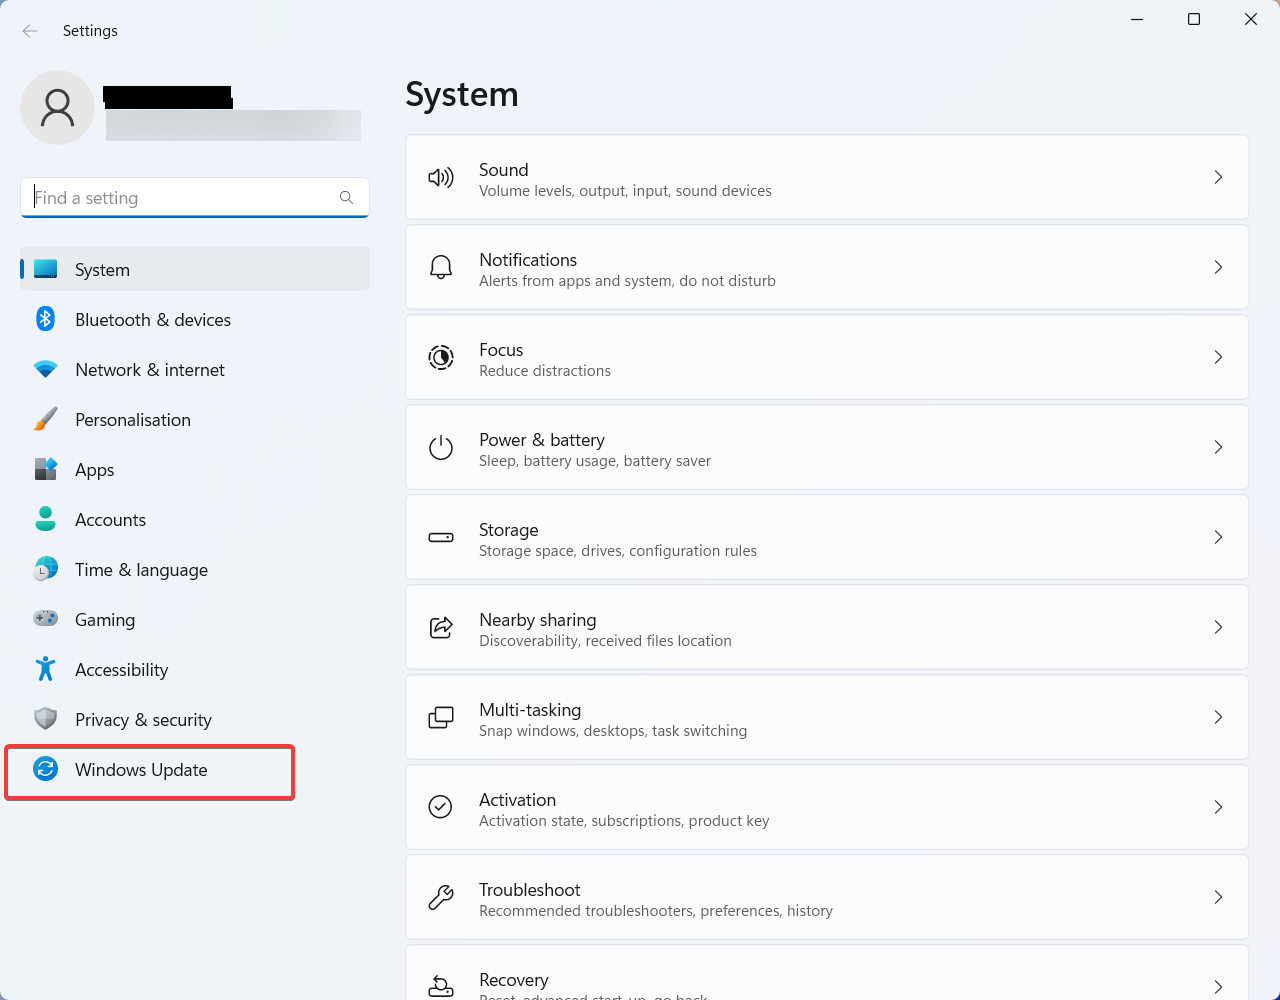
Task: Click the System monitor icon in sidebar
Action: [45, 269]
